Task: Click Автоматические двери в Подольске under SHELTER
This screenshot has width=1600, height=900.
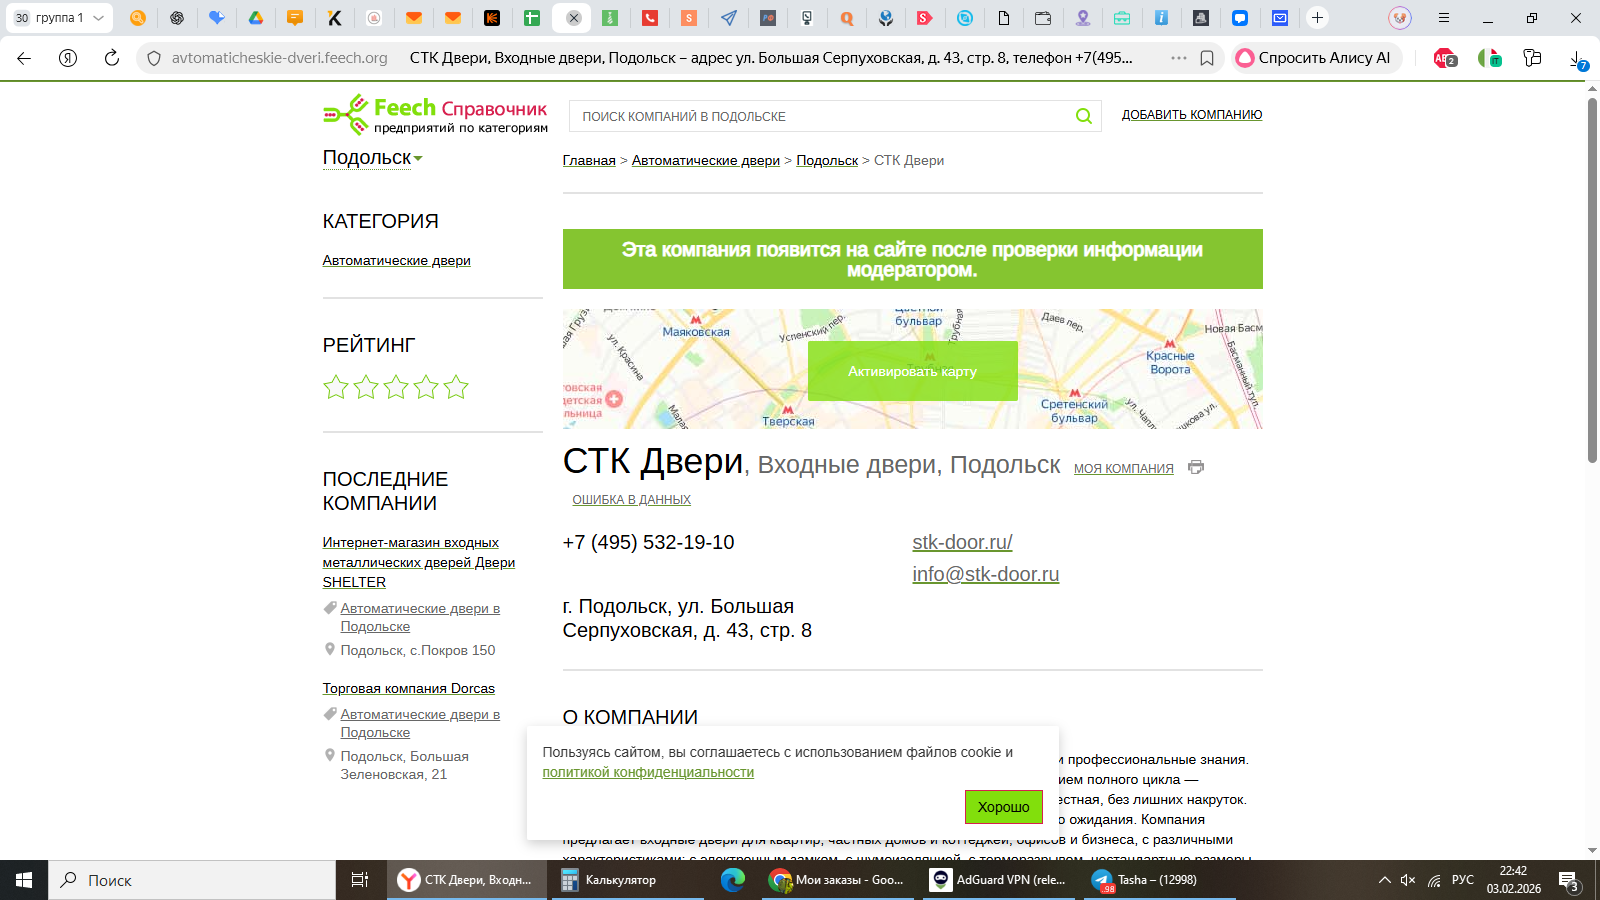Action: [420, 617]
